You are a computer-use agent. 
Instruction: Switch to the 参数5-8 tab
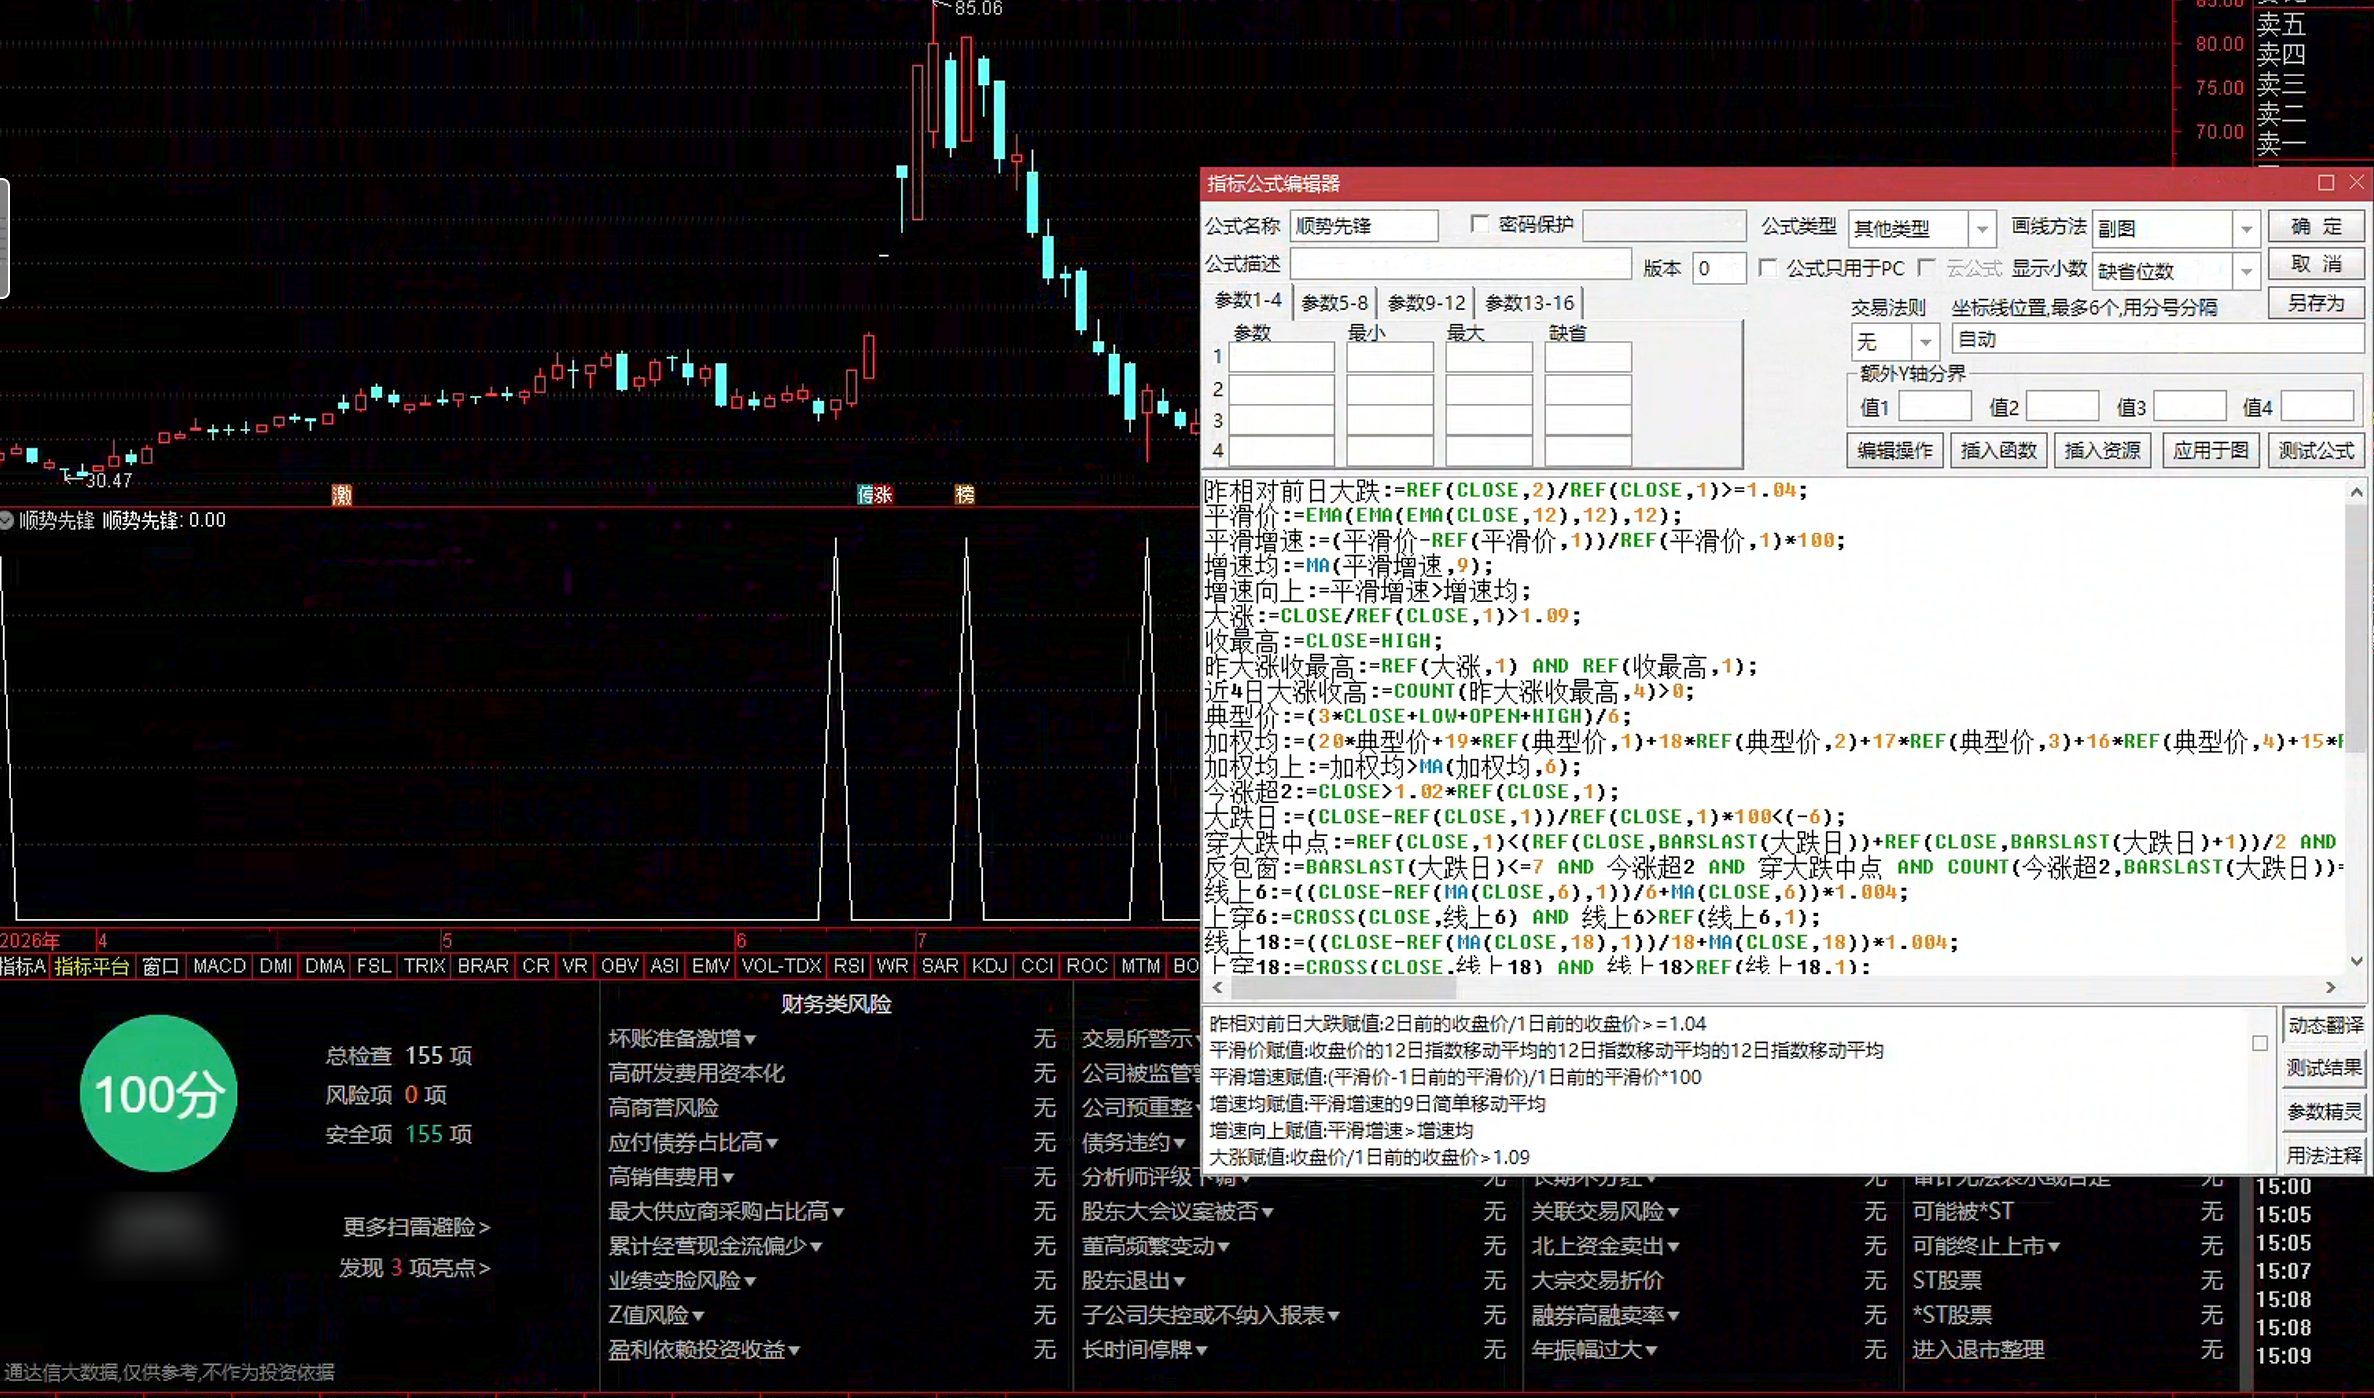1334,303
